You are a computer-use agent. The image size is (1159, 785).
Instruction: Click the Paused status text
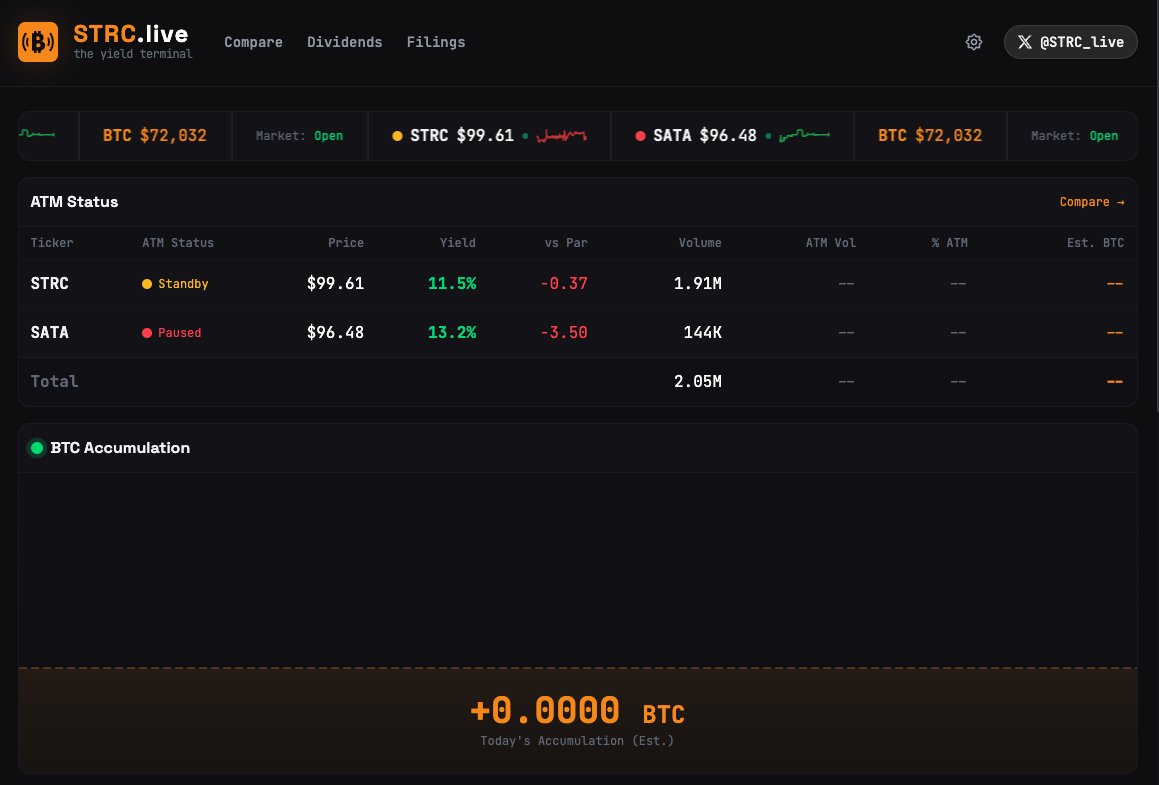[180, 333]
